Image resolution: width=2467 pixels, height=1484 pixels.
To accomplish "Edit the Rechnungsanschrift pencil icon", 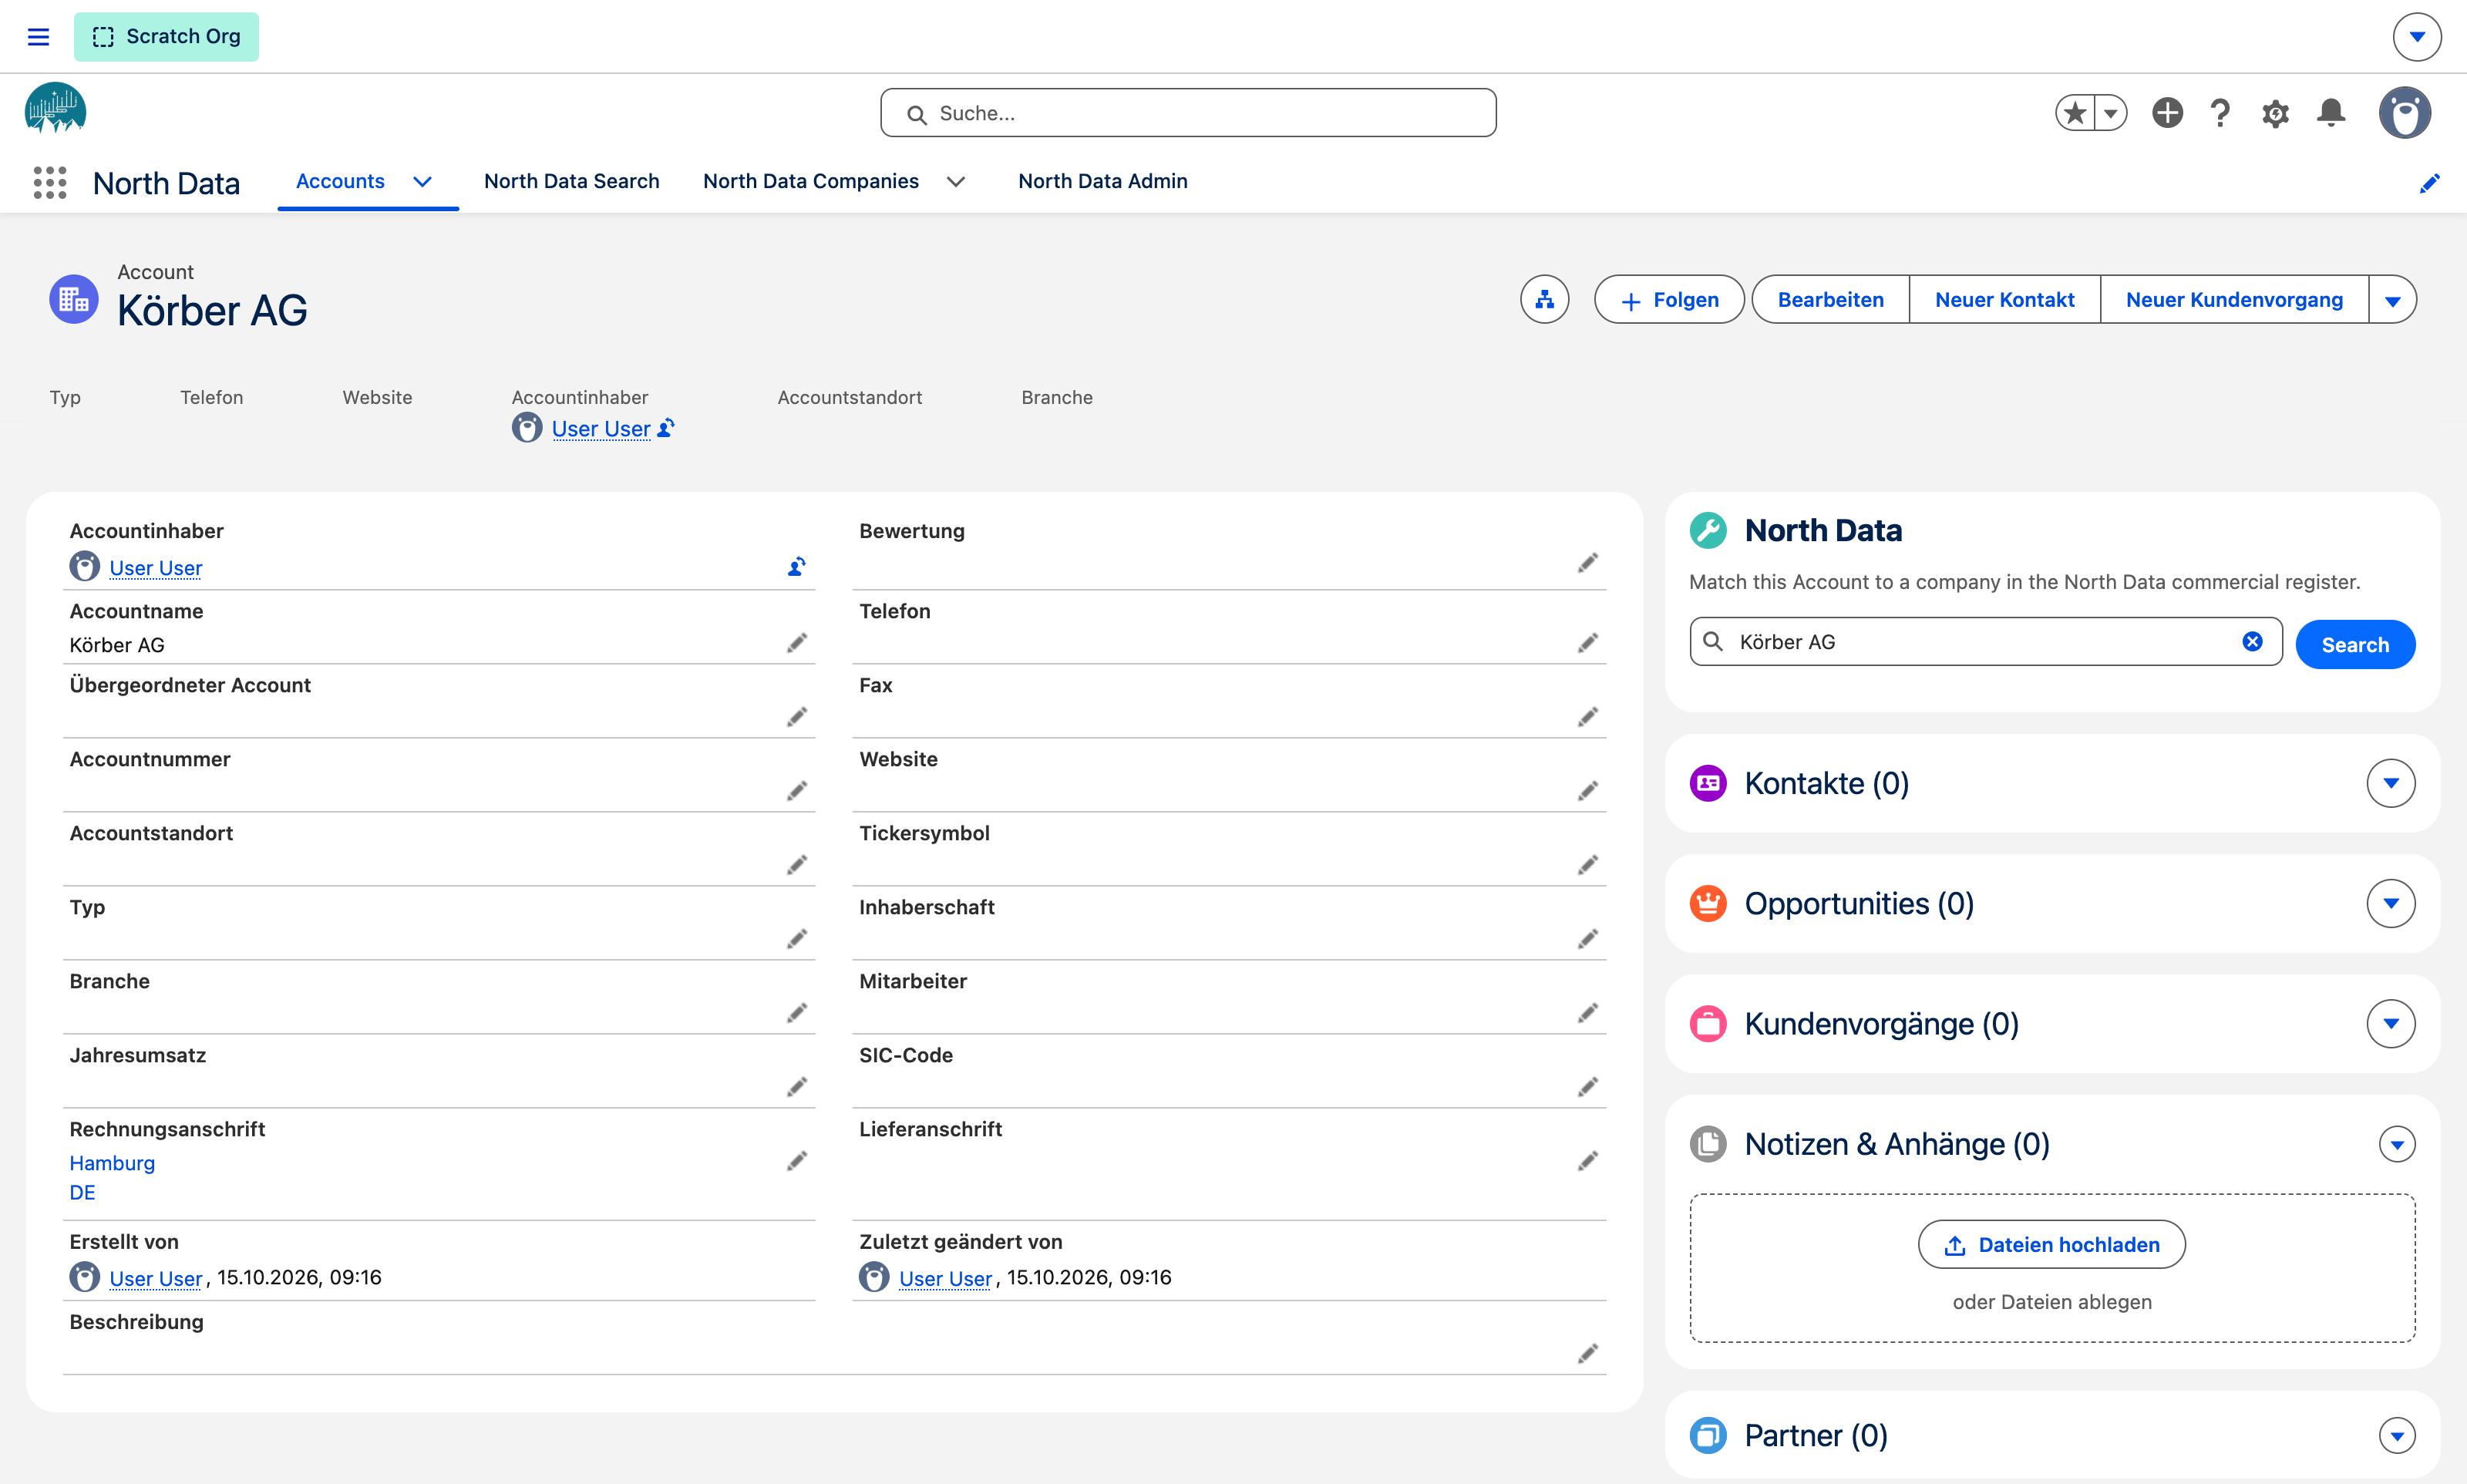I will [796, 1161].
